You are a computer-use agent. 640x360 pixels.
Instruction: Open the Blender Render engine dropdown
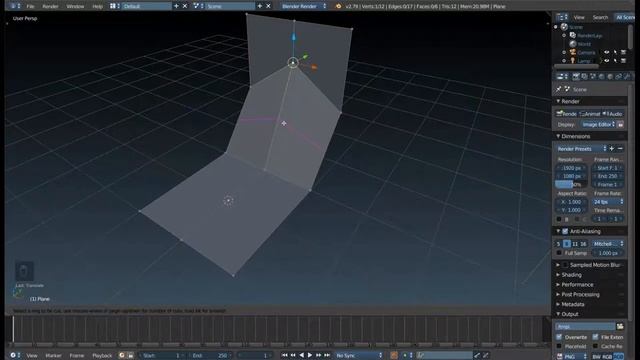pos(304,6)
